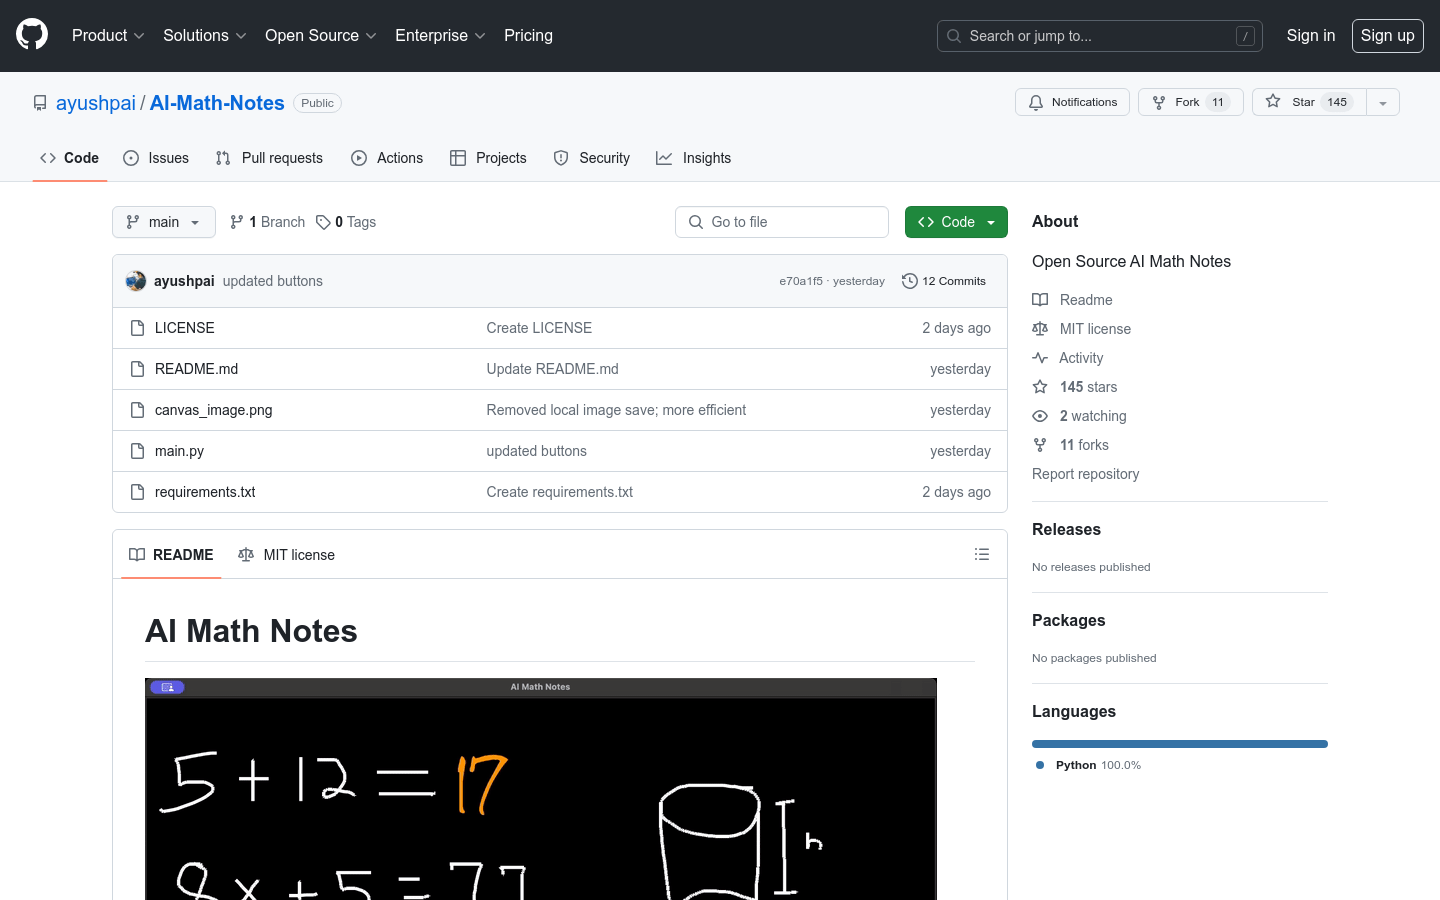Click the Sign up button
Image resolution: width=1440 pixels, height=900 pixels.
point(1387,36)
